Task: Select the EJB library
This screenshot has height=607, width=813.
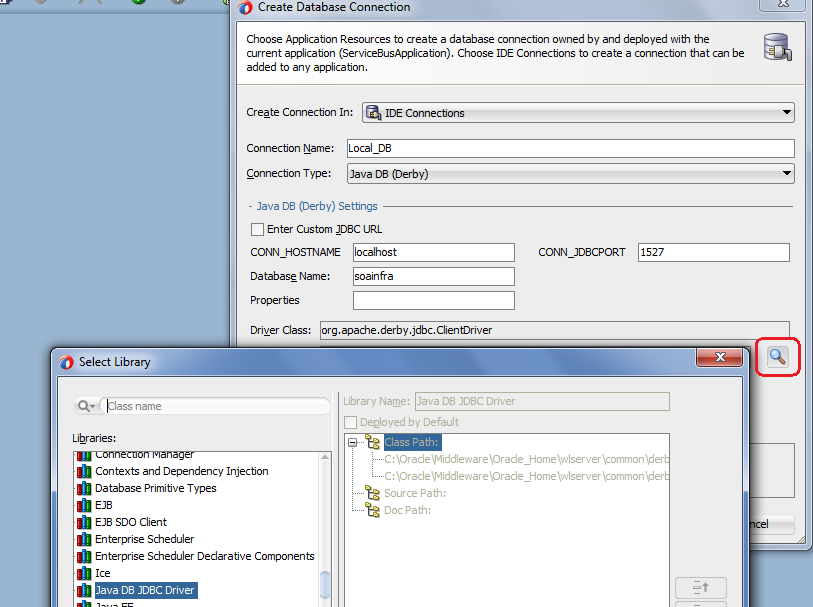Action: pos(104,505)
